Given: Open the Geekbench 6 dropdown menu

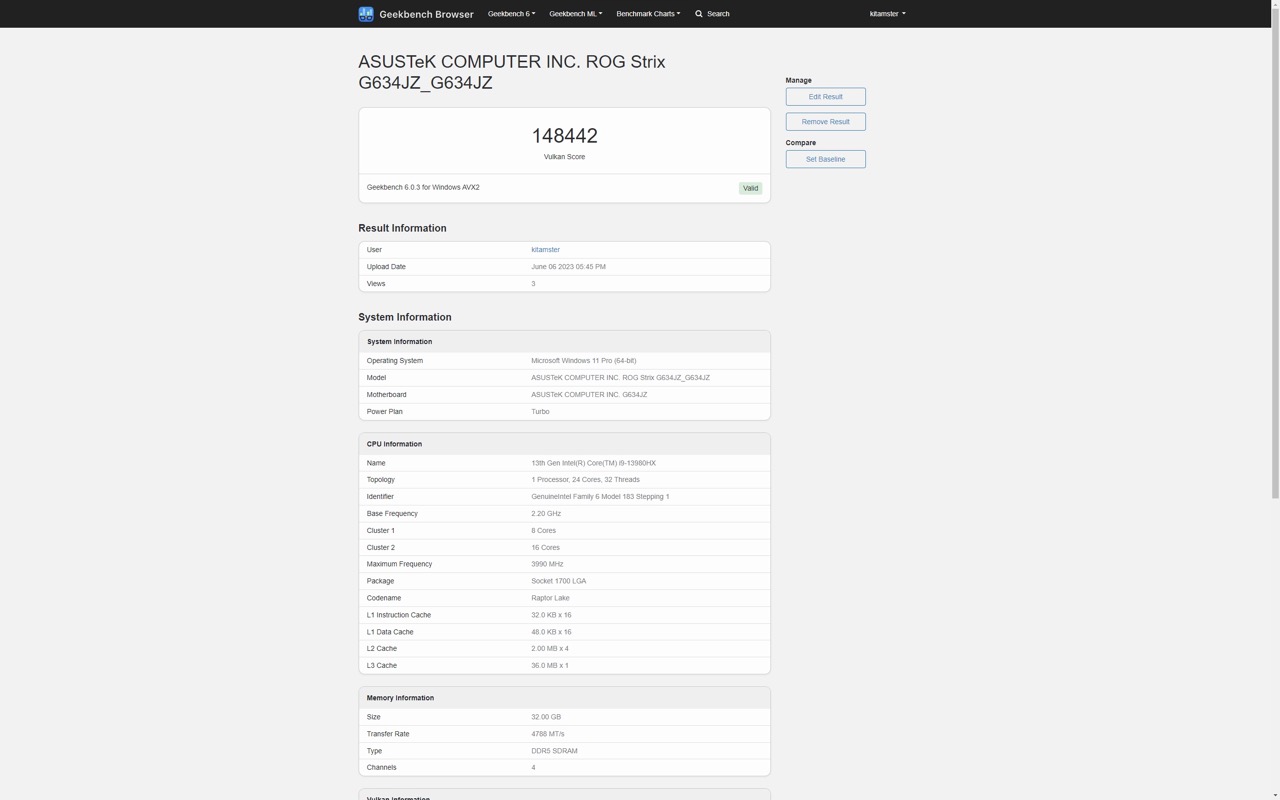Looking at the screenshot, I should [x=511, y=14].
